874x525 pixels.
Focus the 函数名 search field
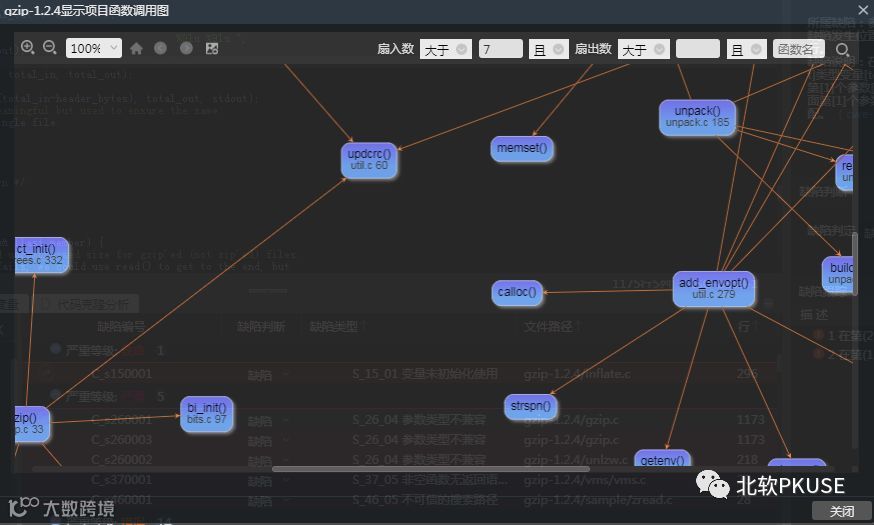point(799,49)
